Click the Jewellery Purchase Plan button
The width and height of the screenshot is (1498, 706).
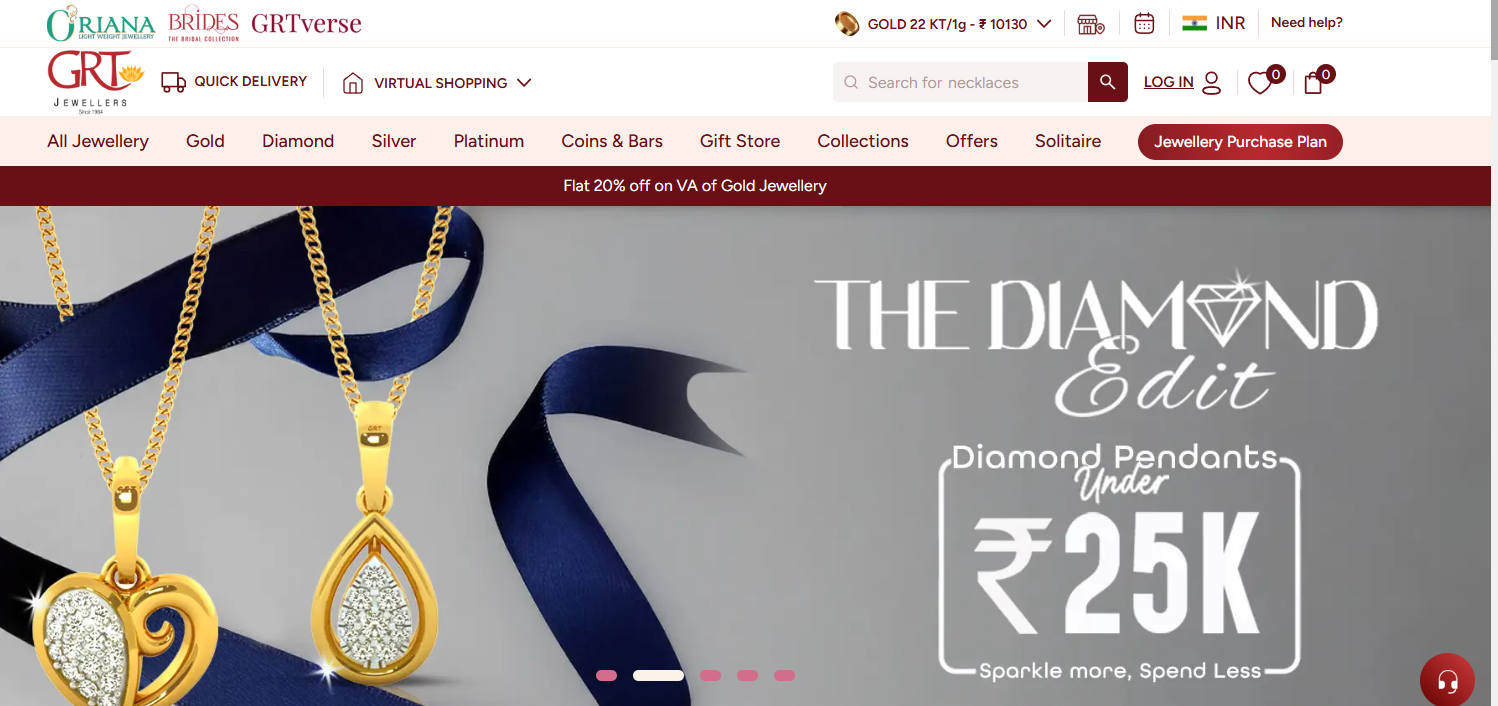click(1240, 142)
